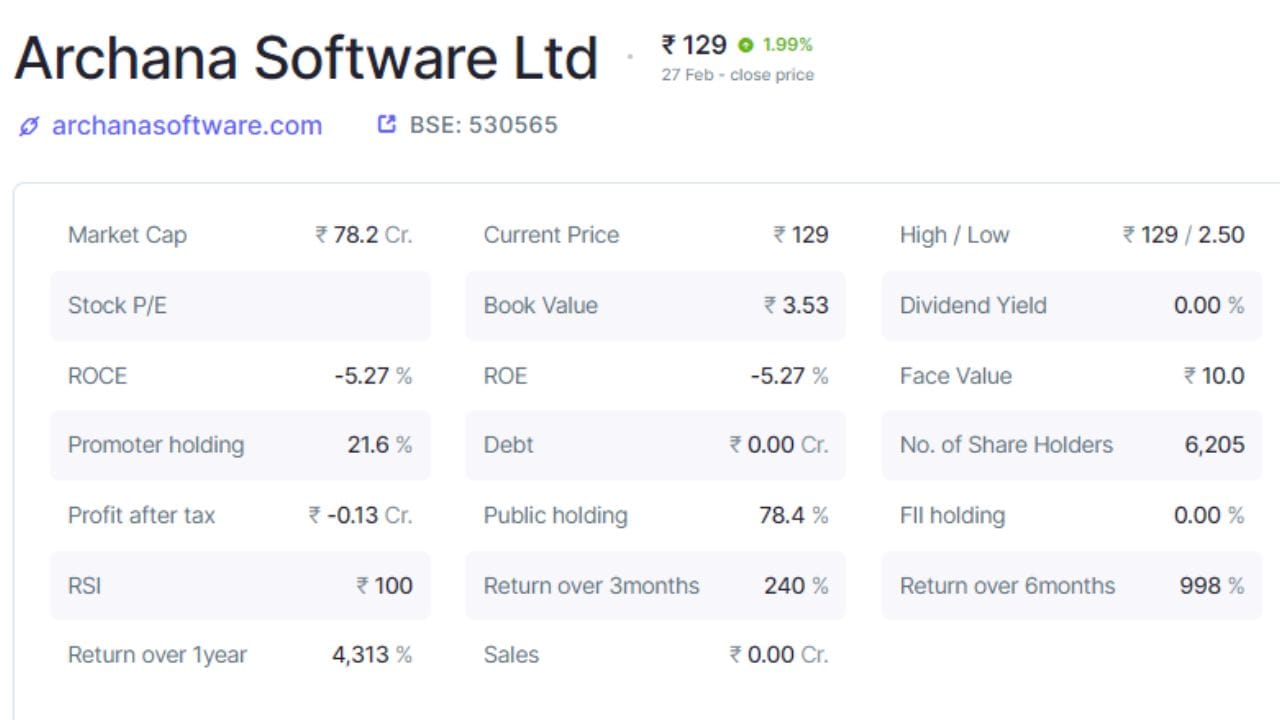Image resolution: width=1280 pixels, height=720 pixels.
Task: Click the separator dot after the company name
Action: pyautogui.click(x=631, y=57)
